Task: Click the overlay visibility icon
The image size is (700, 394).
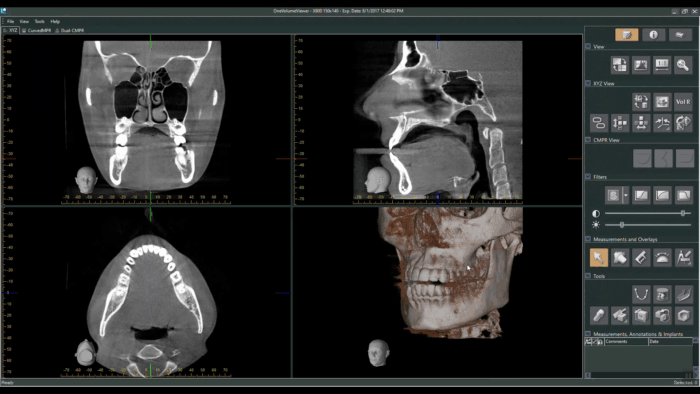Action: tap(620, 257)
